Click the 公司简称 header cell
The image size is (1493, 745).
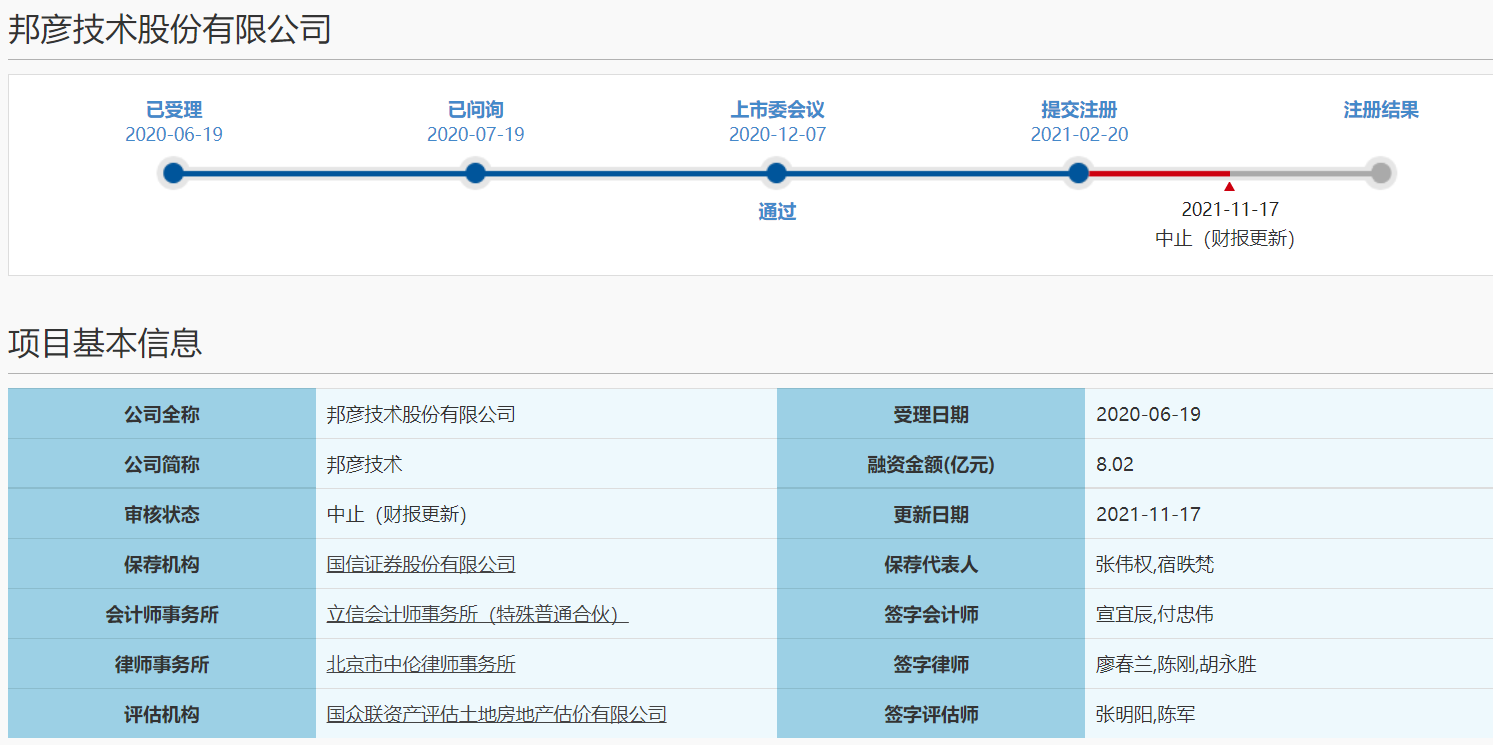[x=162, y=464]
